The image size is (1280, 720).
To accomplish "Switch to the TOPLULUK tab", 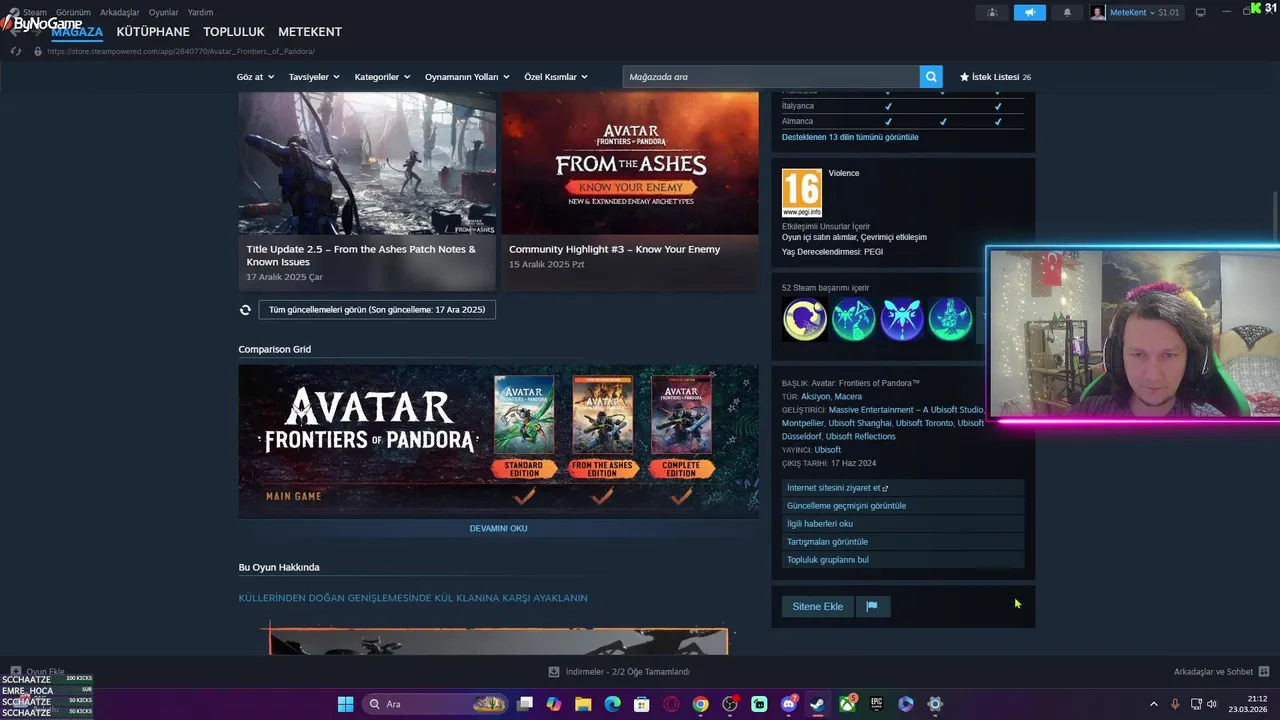I will click(234, 32).
